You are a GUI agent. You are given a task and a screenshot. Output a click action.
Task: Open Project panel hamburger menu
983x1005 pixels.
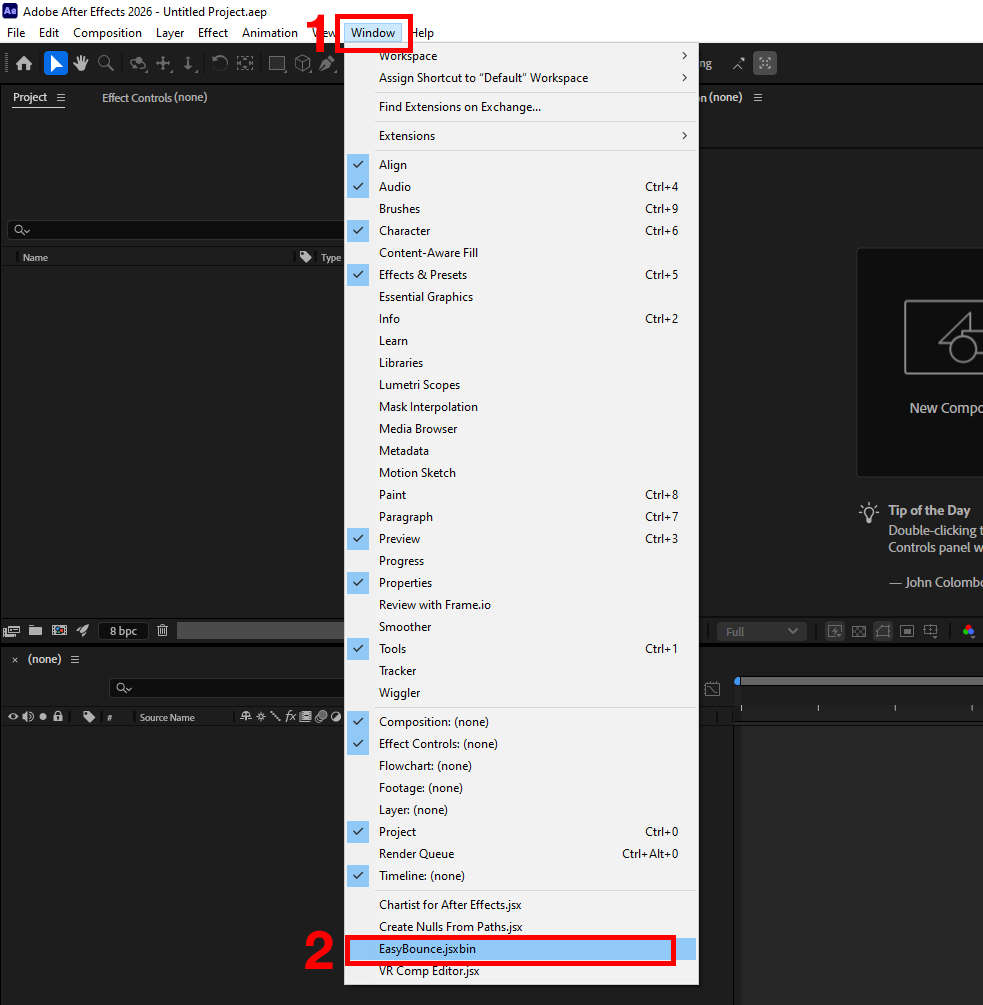click(x=61, y=97)
